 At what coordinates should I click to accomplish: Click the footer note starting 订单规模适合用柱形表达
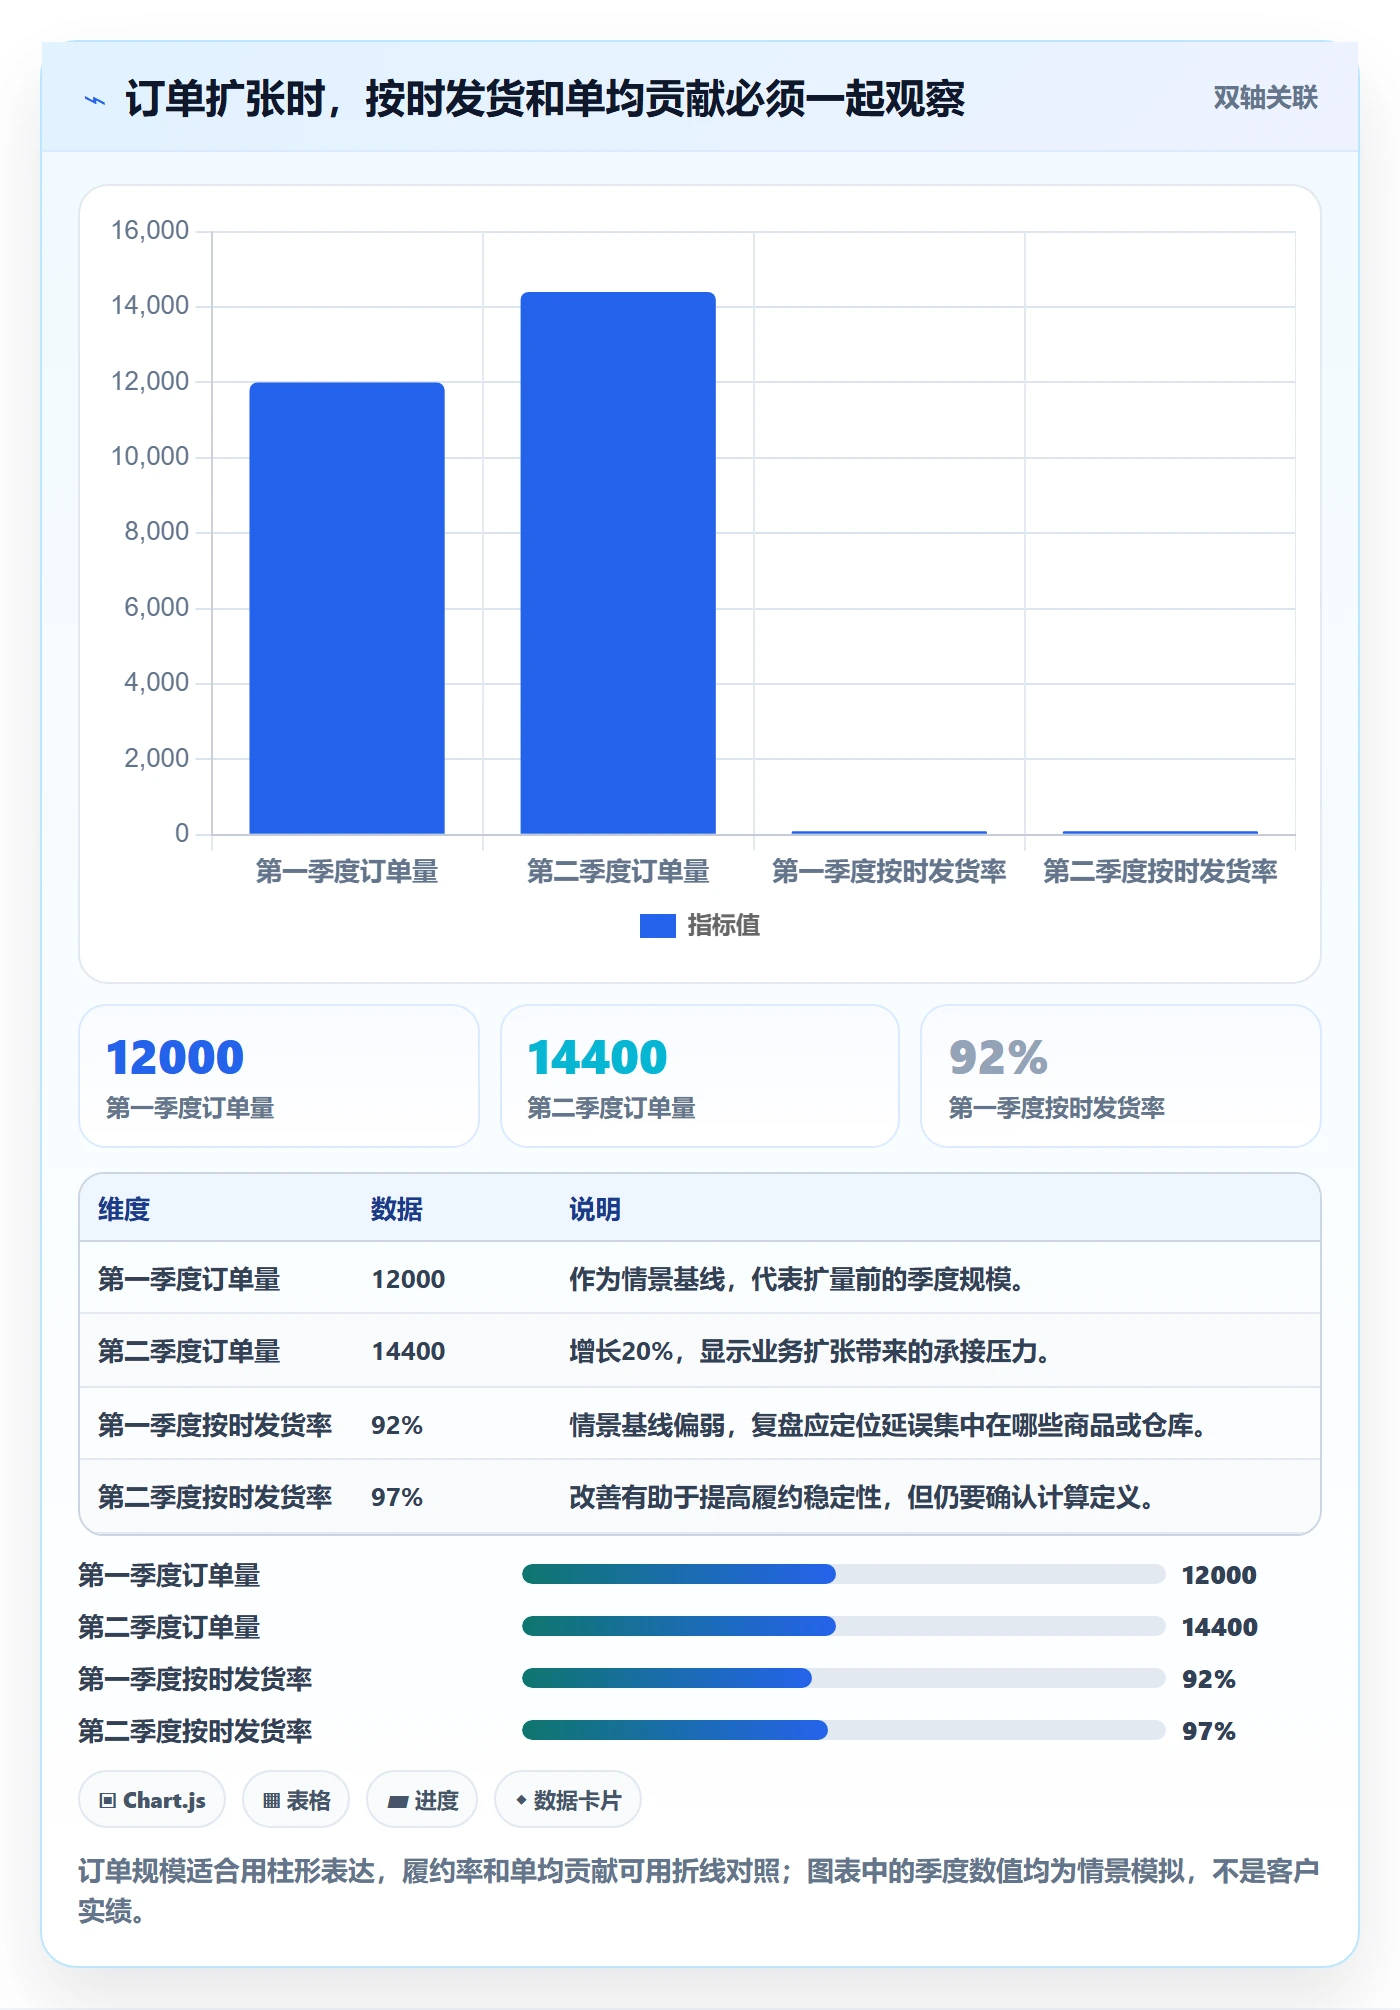coord(699,1890)
